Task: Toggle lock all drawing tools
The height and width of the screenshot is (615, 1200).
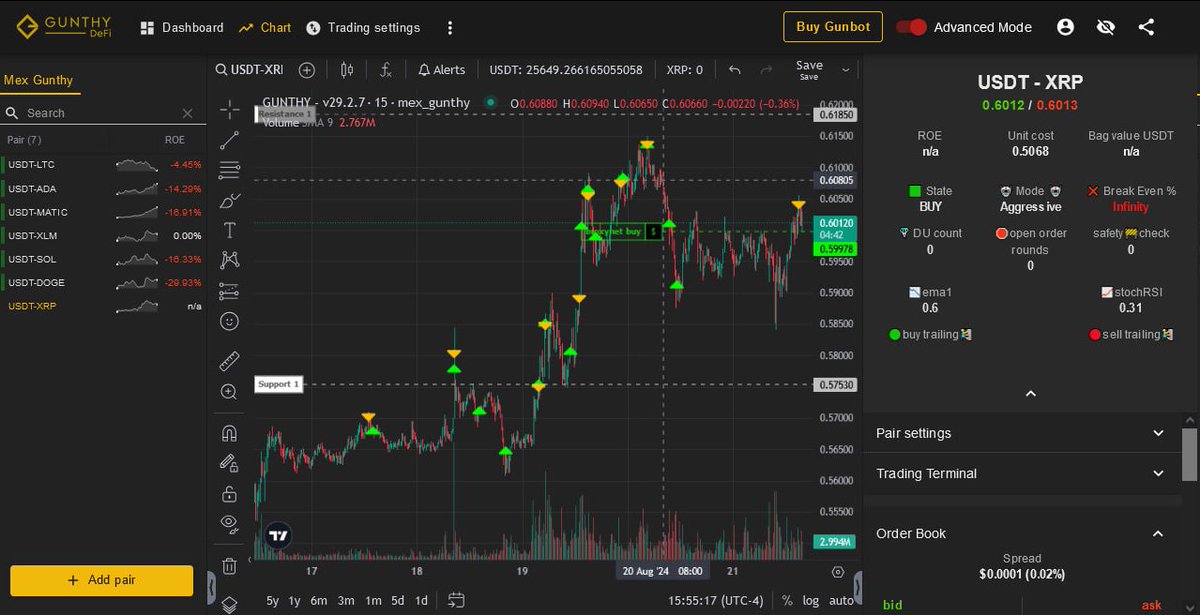Action: [229, 493]
